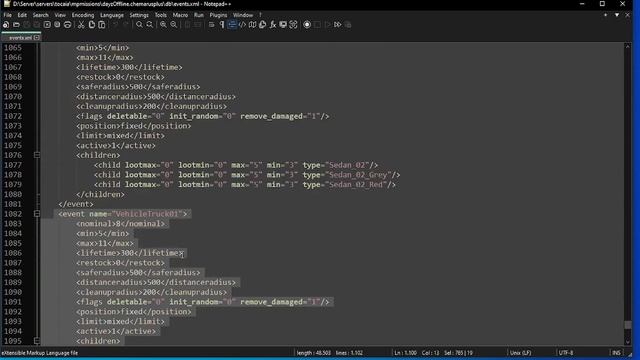The width and height of the screenshot is (640, 360).
Task: Open the Plugins menu
Action: point(218,15)
